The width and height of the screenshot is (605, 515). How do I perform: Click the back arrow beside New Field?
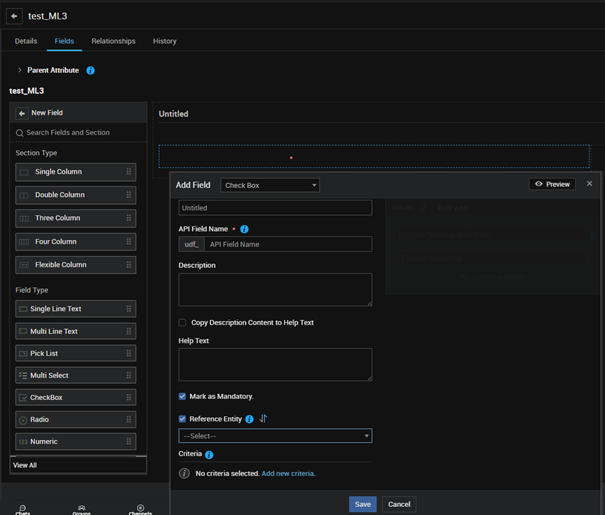pos(22,113)
